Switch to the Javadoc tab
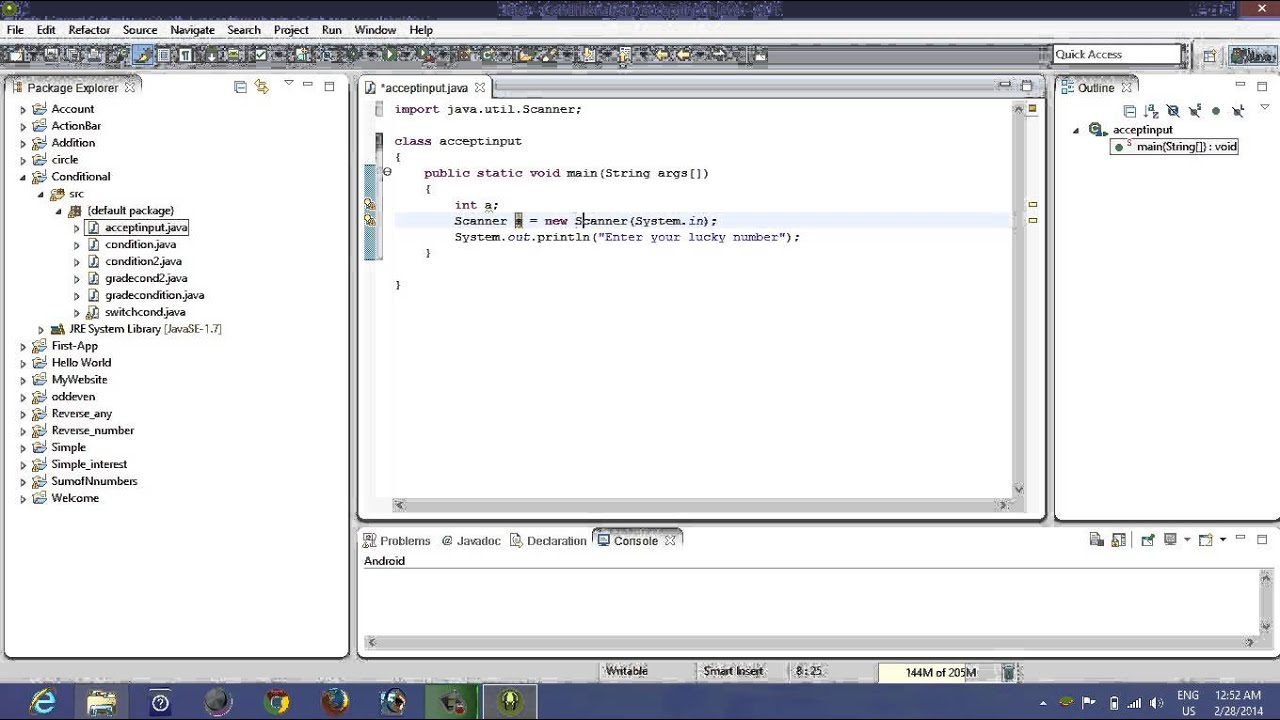 point(471,540)
